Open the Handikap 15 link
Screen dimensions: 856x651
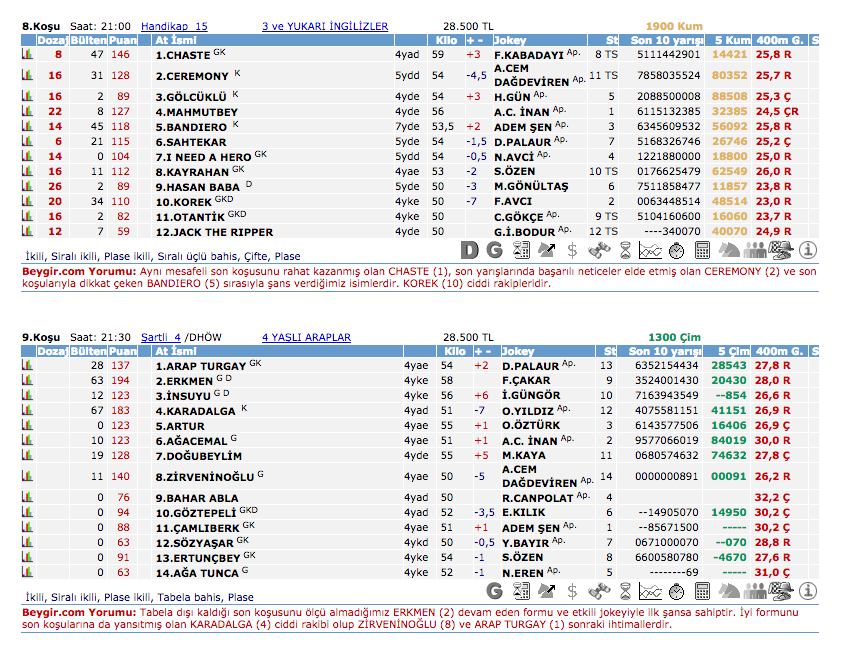(174, 27)
